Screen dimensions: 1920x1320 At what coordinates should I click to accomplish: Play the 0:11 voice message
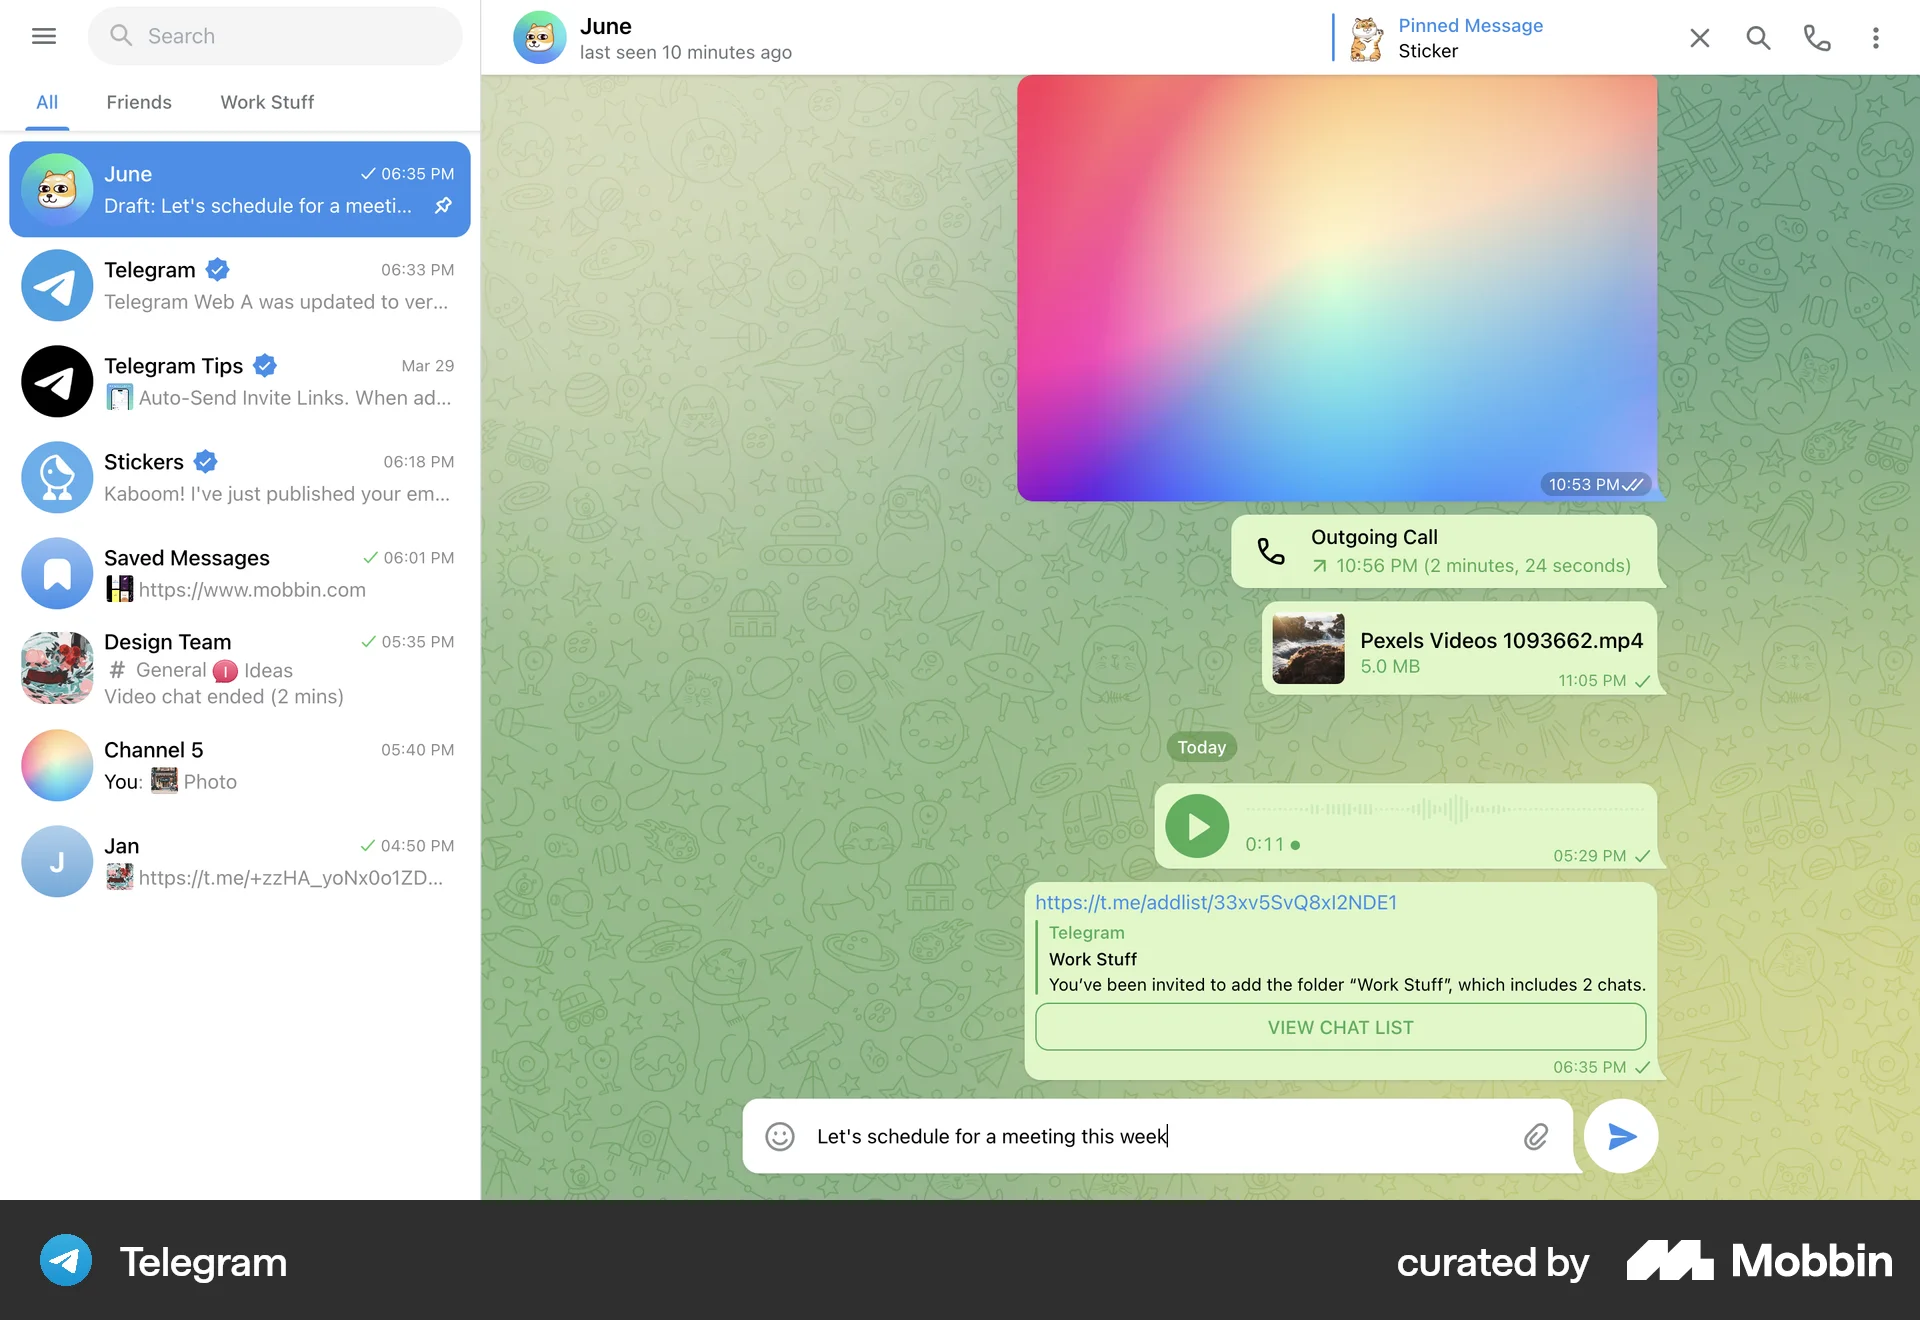pyautogui.click(x=1196, y=826)
